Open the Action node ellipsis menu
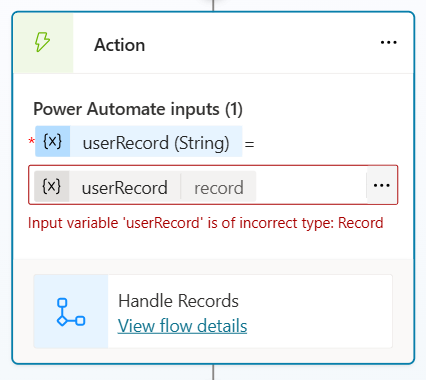This screenshot has height=380, width=426. point(388,42)
